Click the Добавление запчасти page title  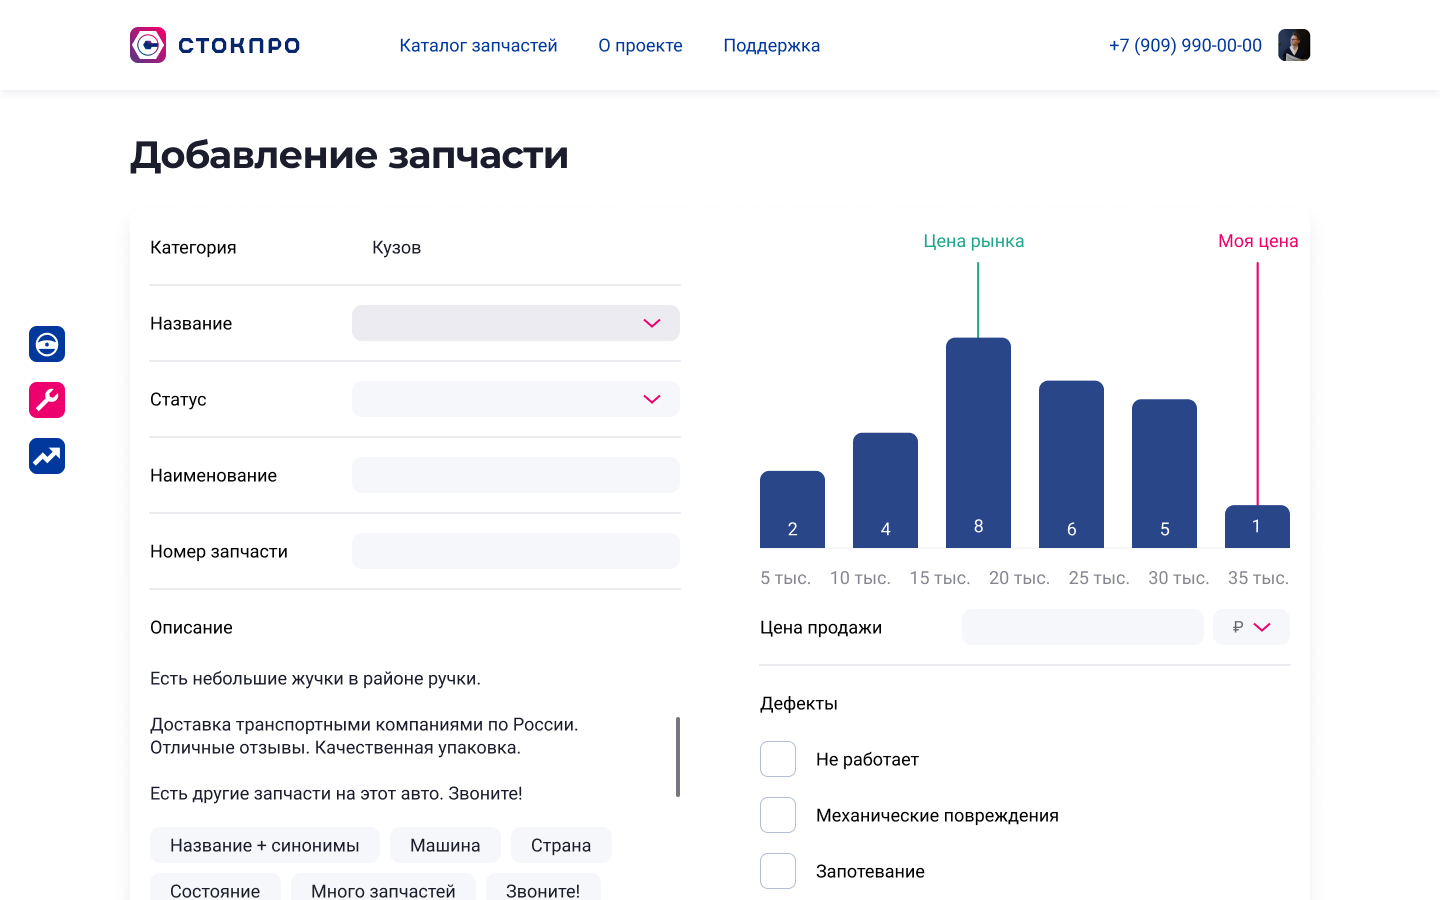click(x=349, y=155)
